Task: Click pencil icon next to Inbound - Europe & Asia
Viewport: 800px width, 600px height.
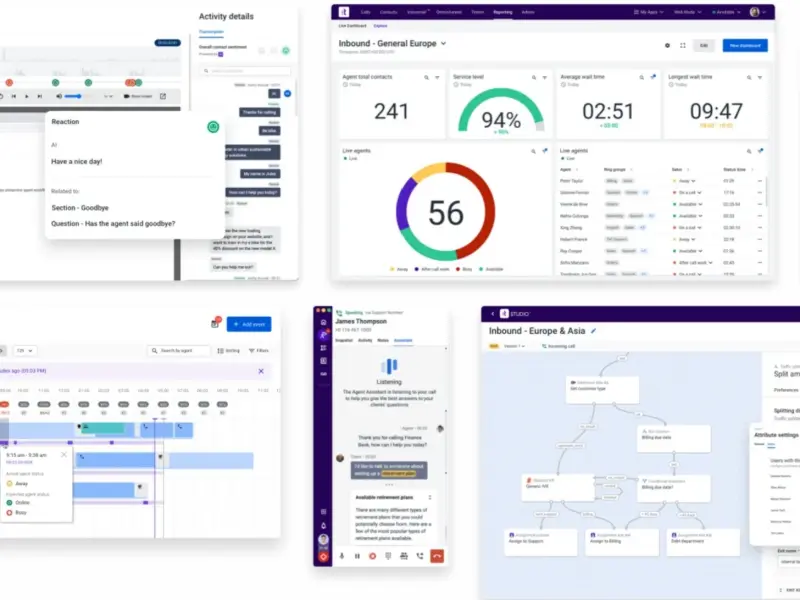Action: click(593, 331)
